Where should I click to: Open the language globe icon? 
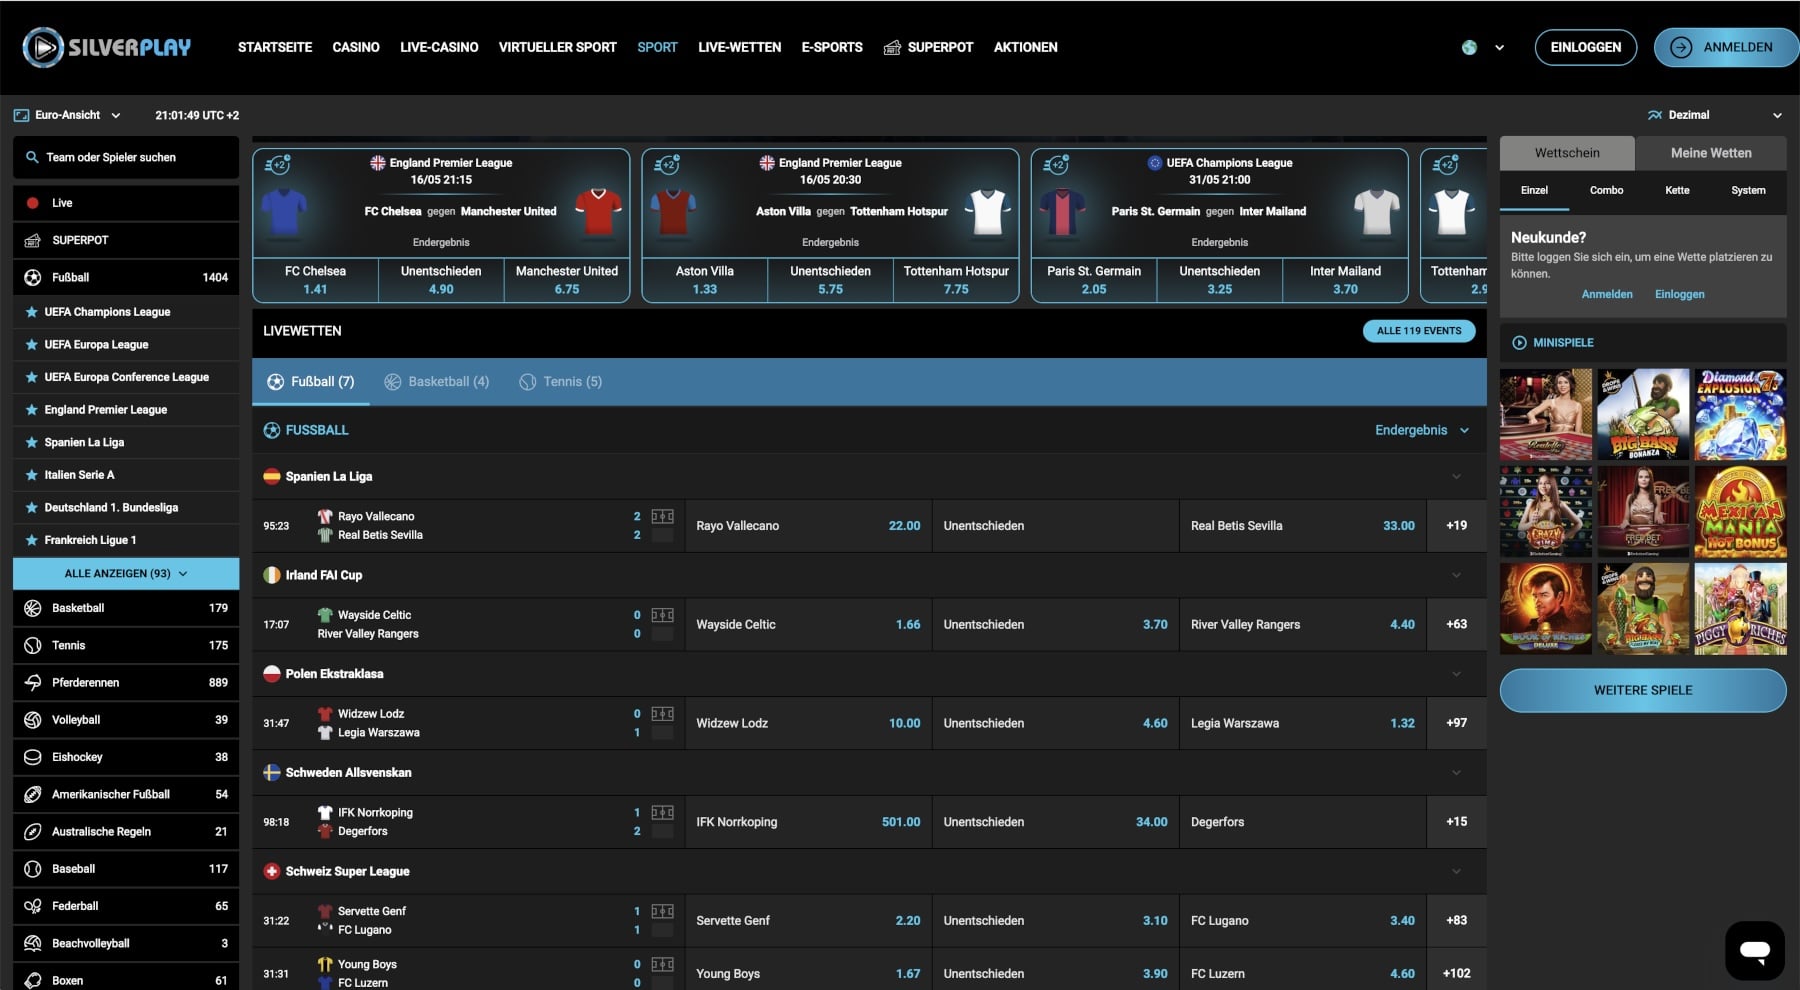(x=1469, y=47)
